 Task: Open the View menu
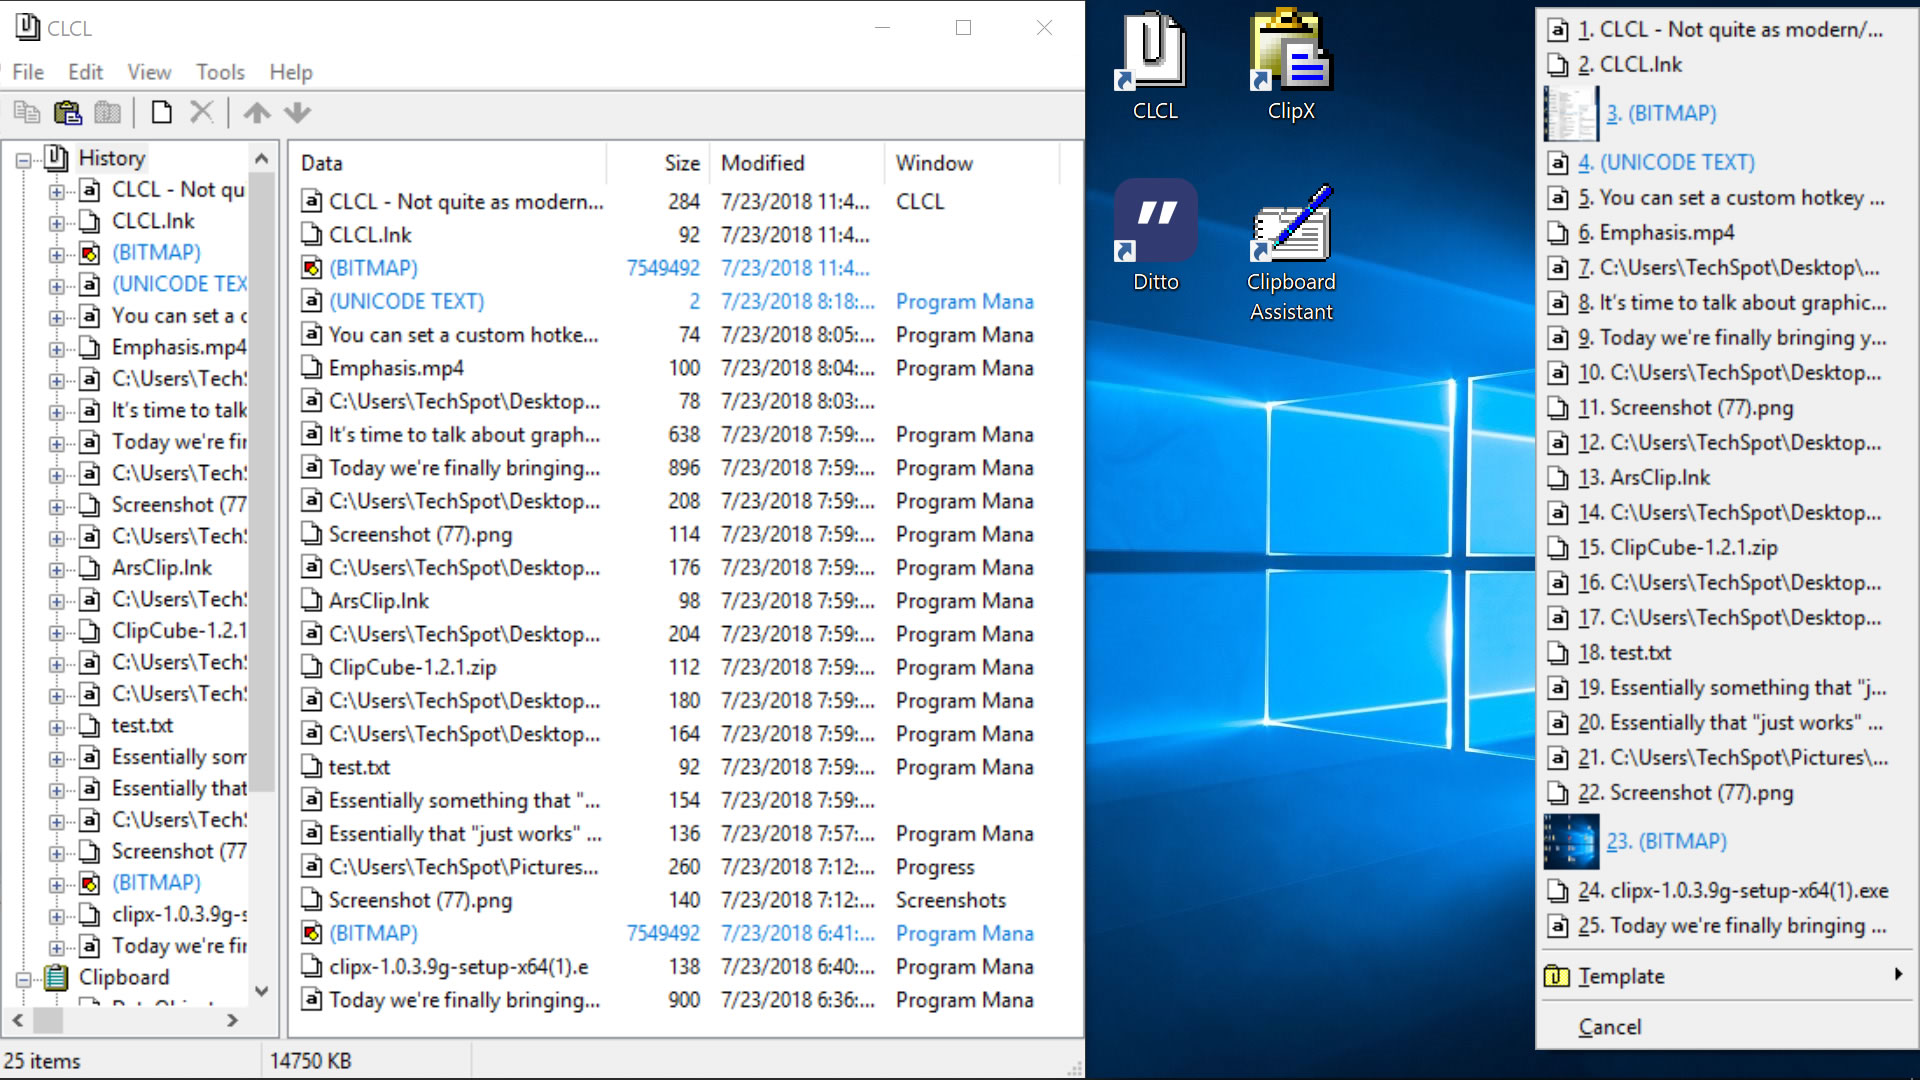[149, 72]
